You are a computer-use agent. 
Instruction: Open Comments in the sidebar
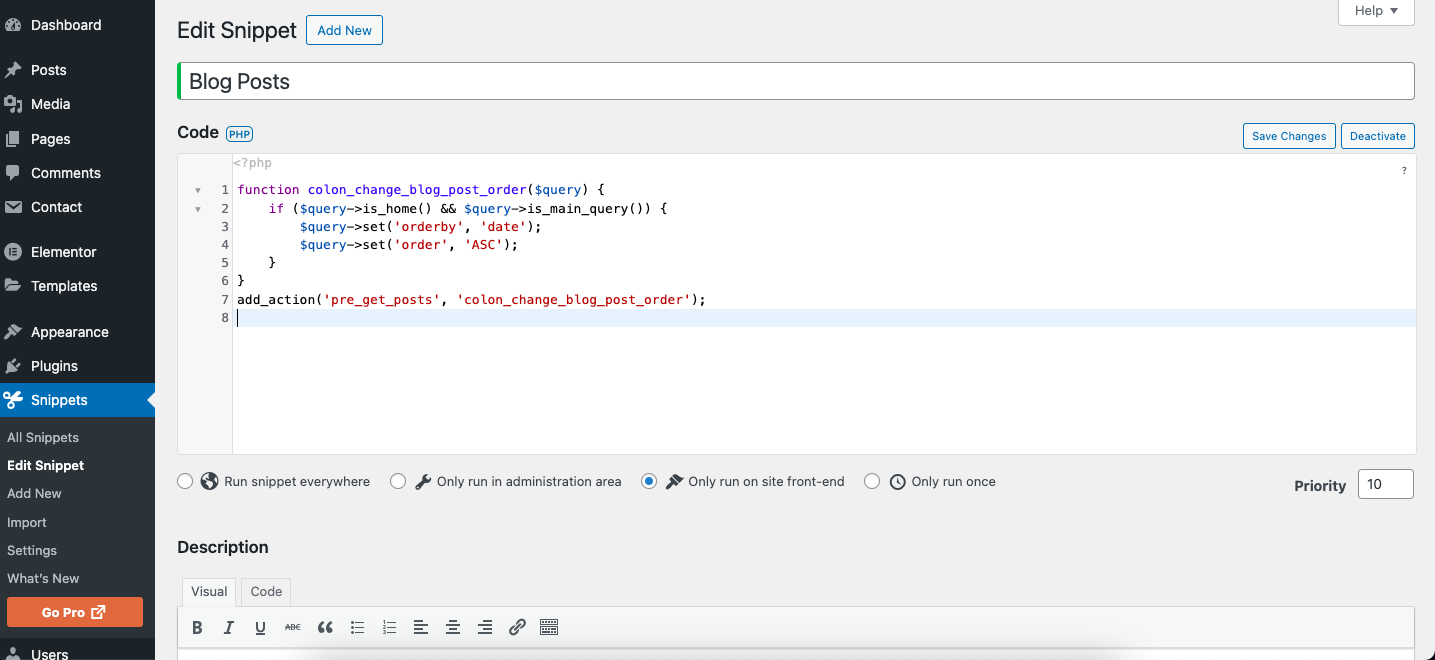[x=65, y=173]
